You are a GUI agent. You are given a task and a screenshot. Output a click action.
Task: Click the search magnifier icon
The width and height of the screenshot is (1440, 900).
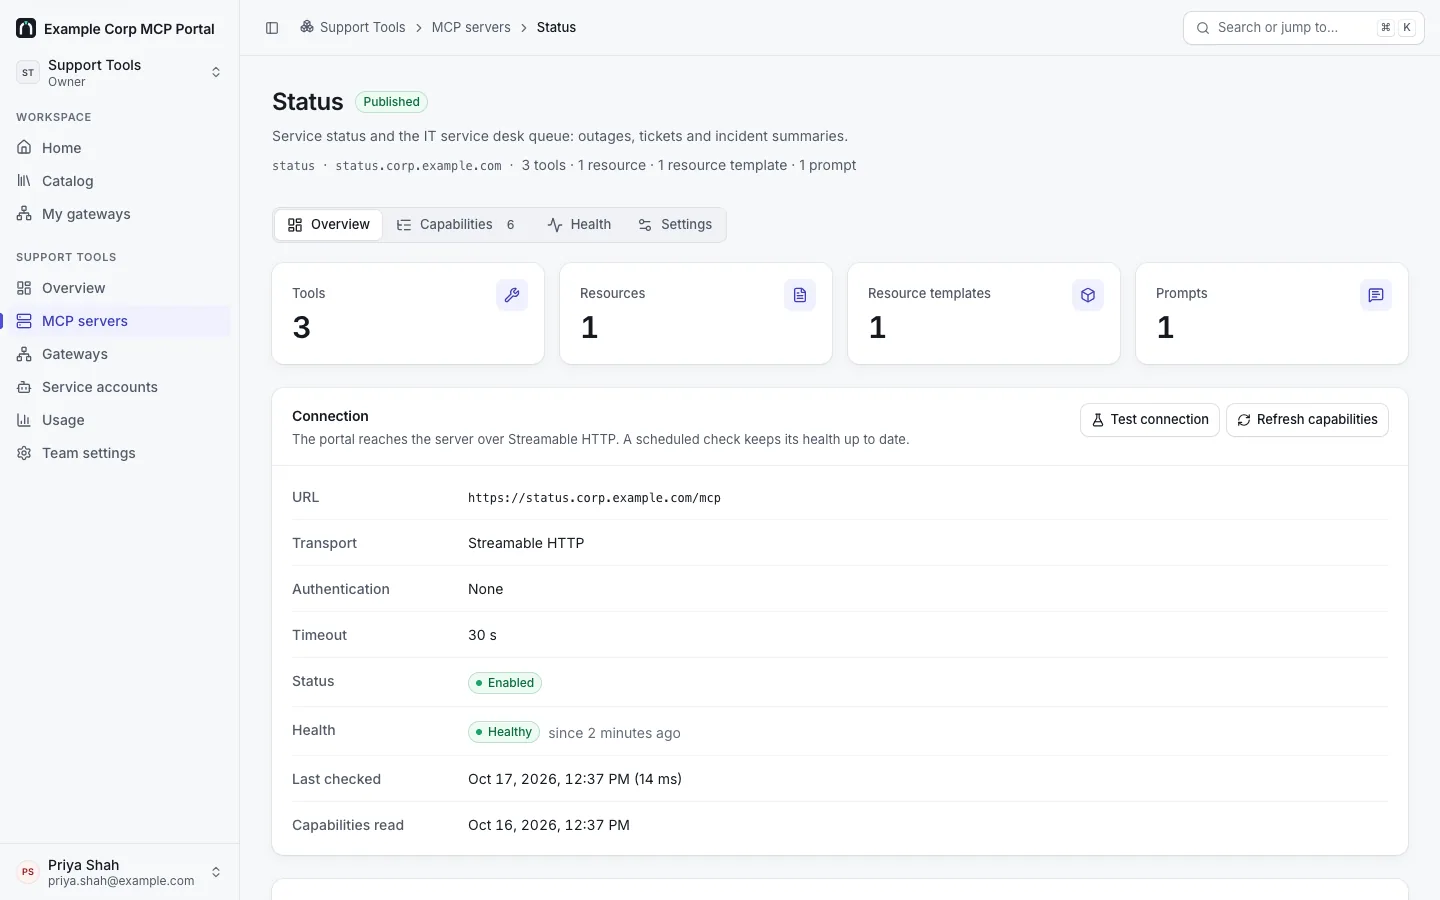[x=1203, y=28]
